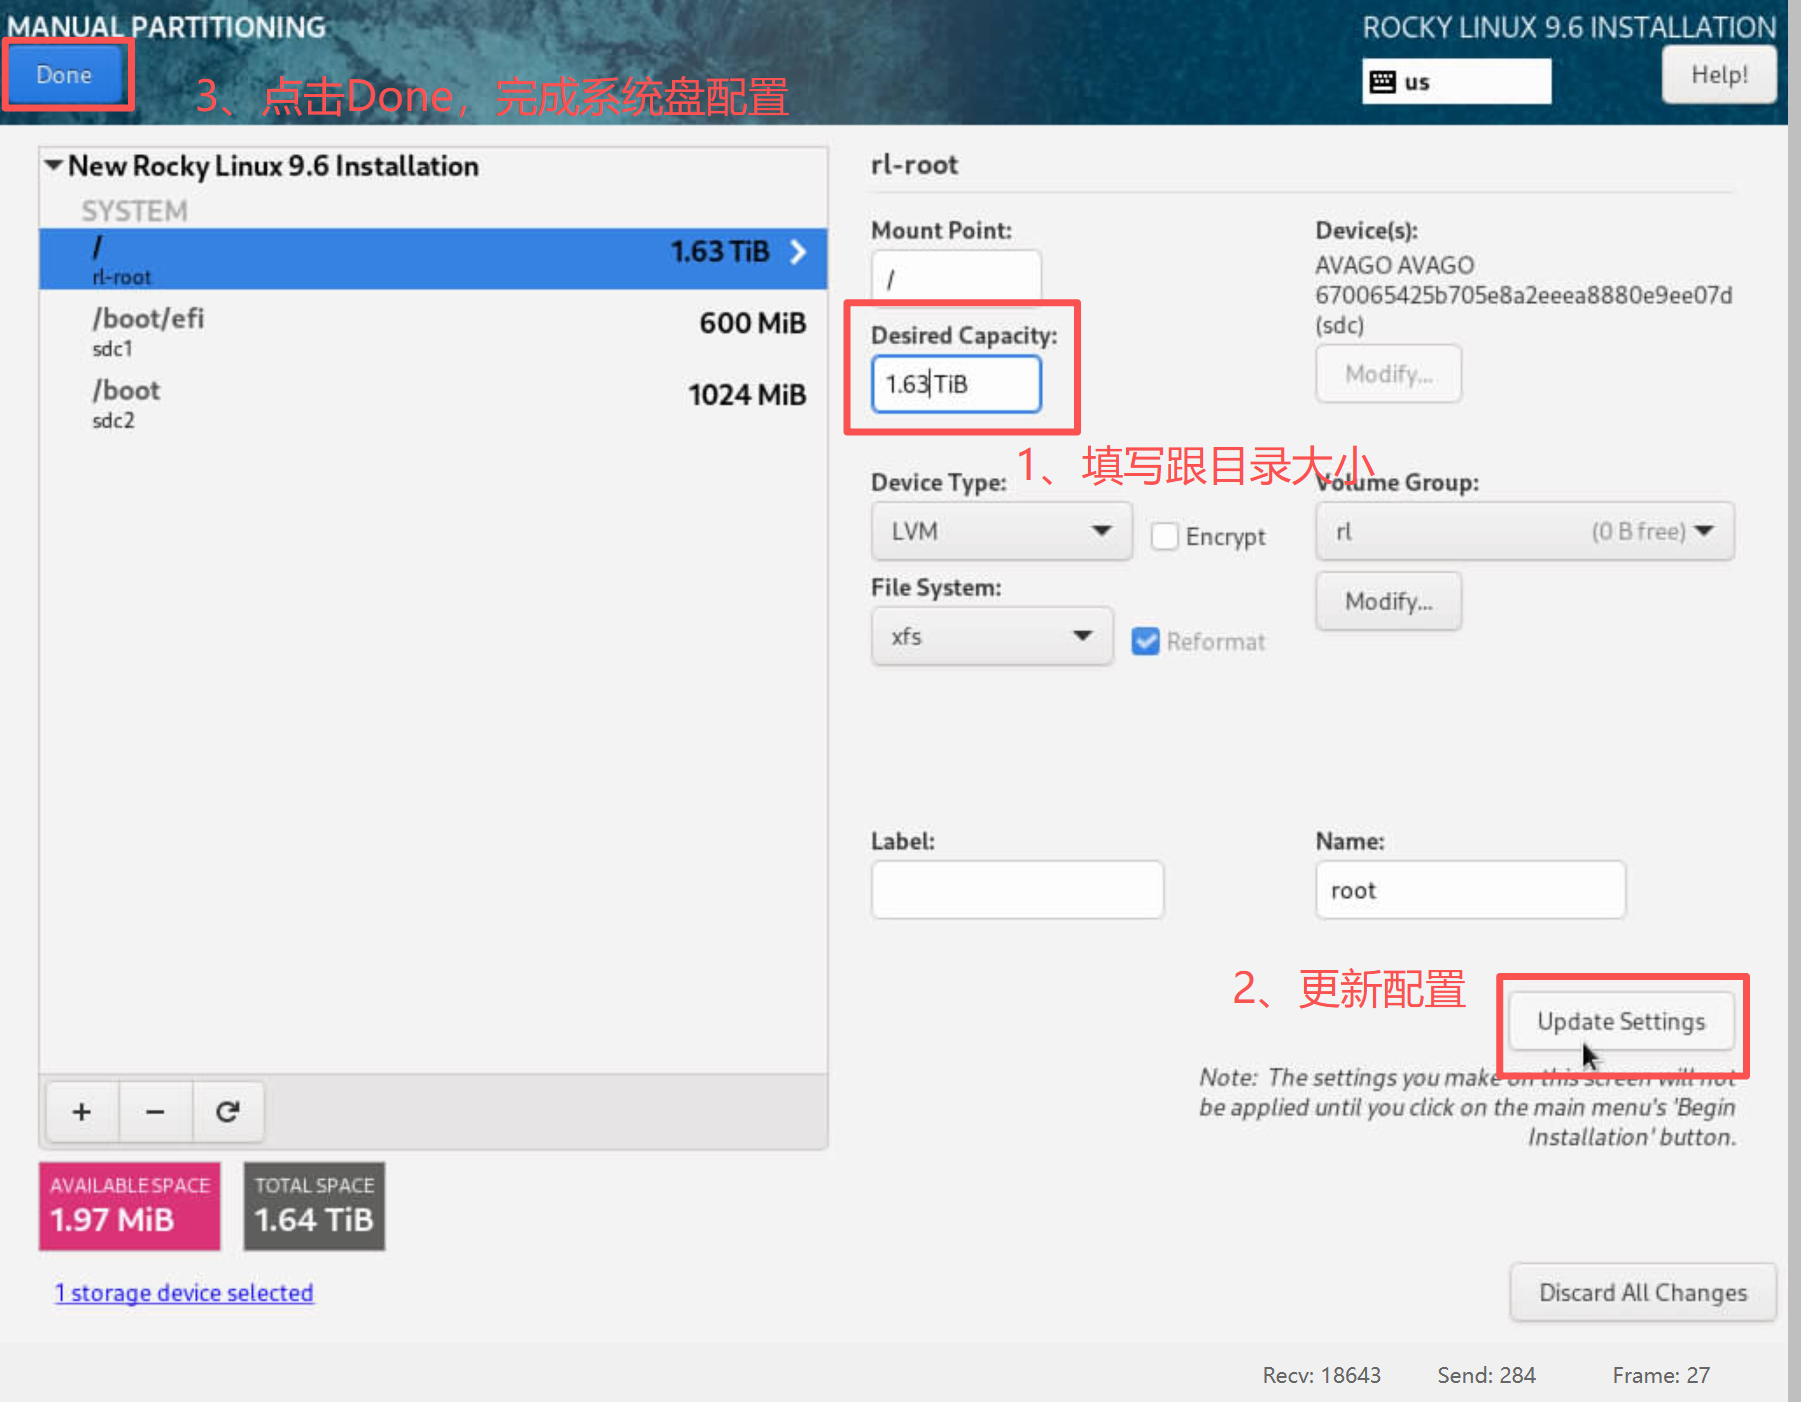The width and height of the screenshot is (1801, 1402).
Task: Click the Help! button
Action: [x=1718, y=76]
